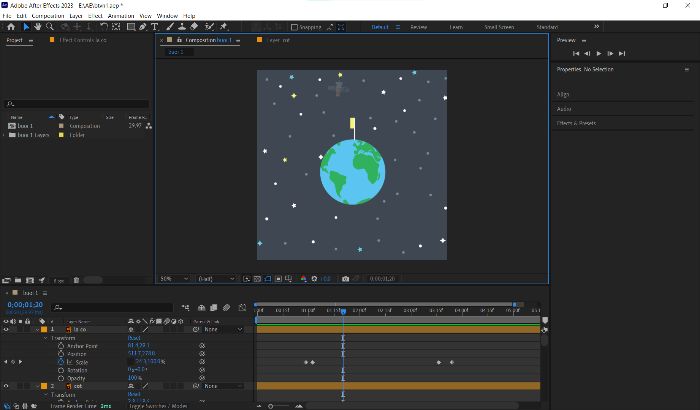This screenshot has width=700, height=410.
Task: Click the trash icon in the Project panel
Action: (76, 280)
